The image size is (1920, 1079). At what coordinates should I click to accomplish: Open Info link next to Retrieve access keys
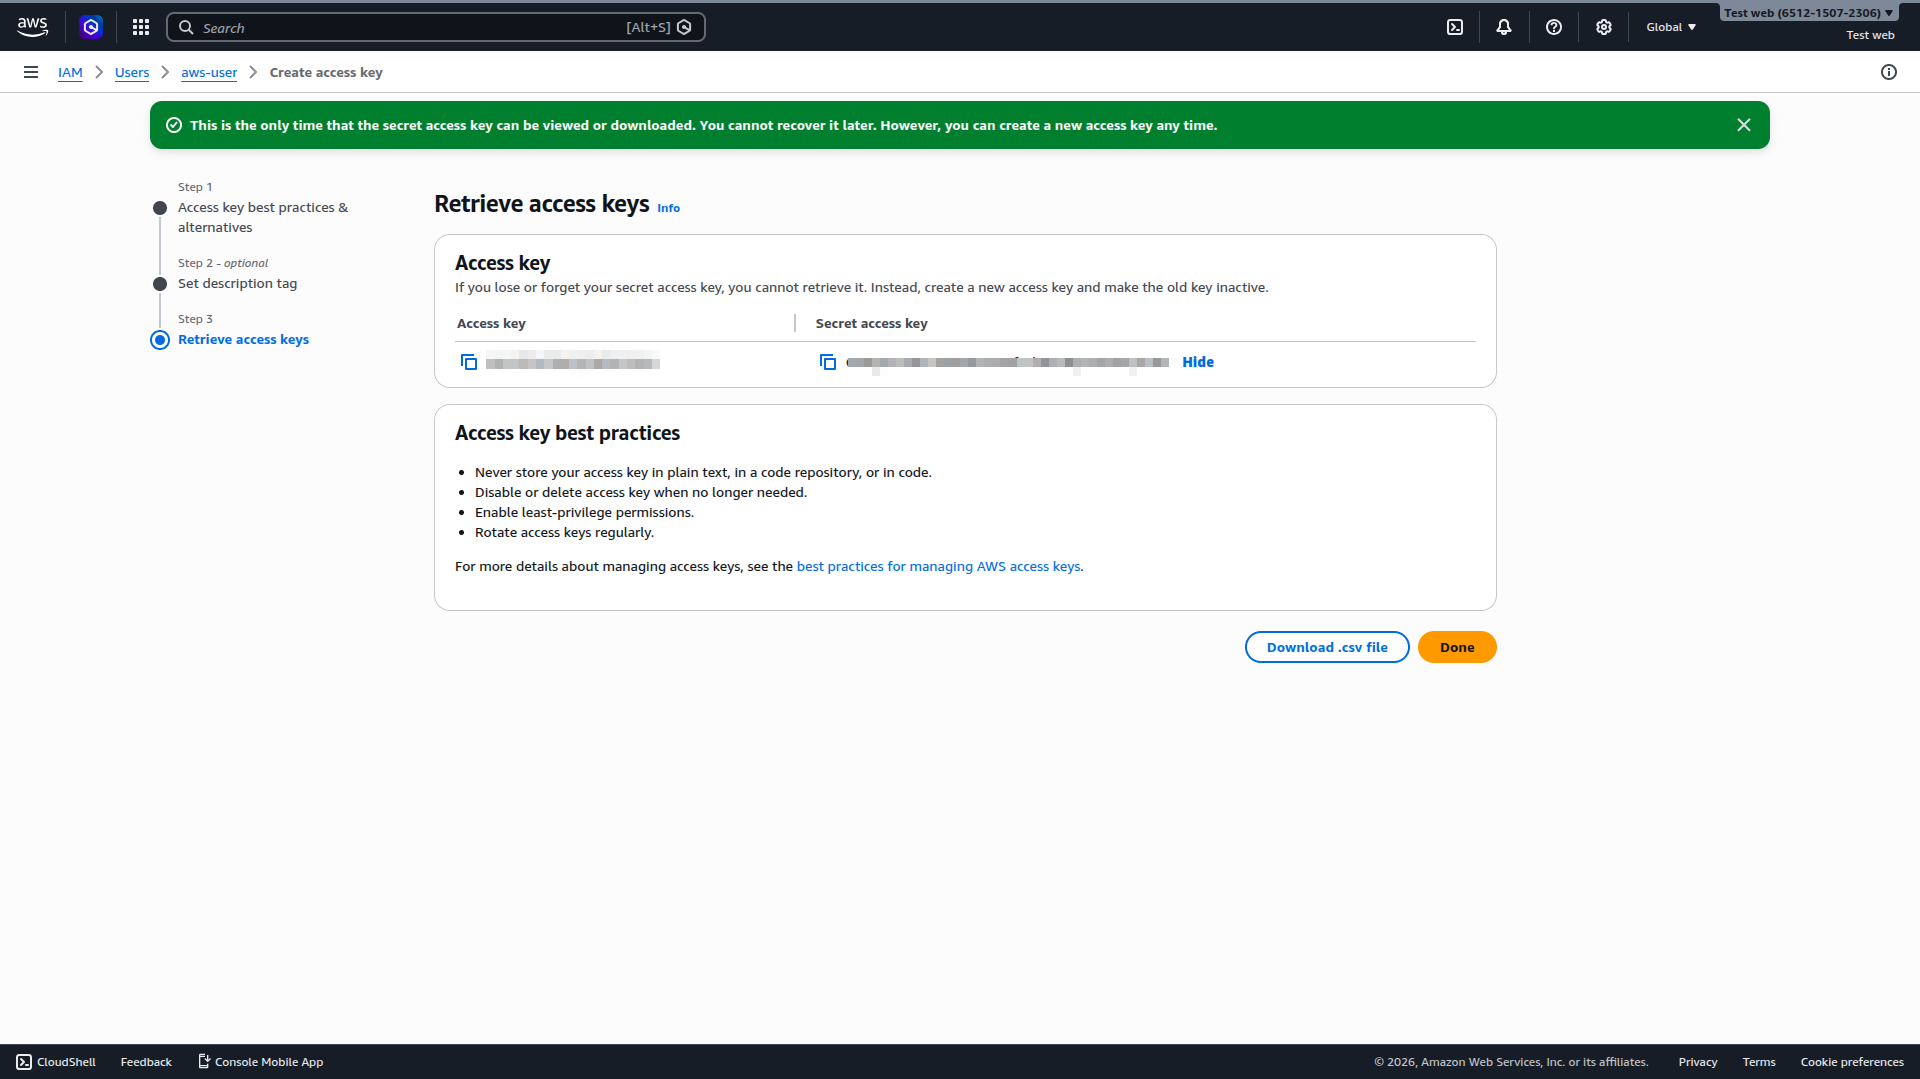point(668,208)
